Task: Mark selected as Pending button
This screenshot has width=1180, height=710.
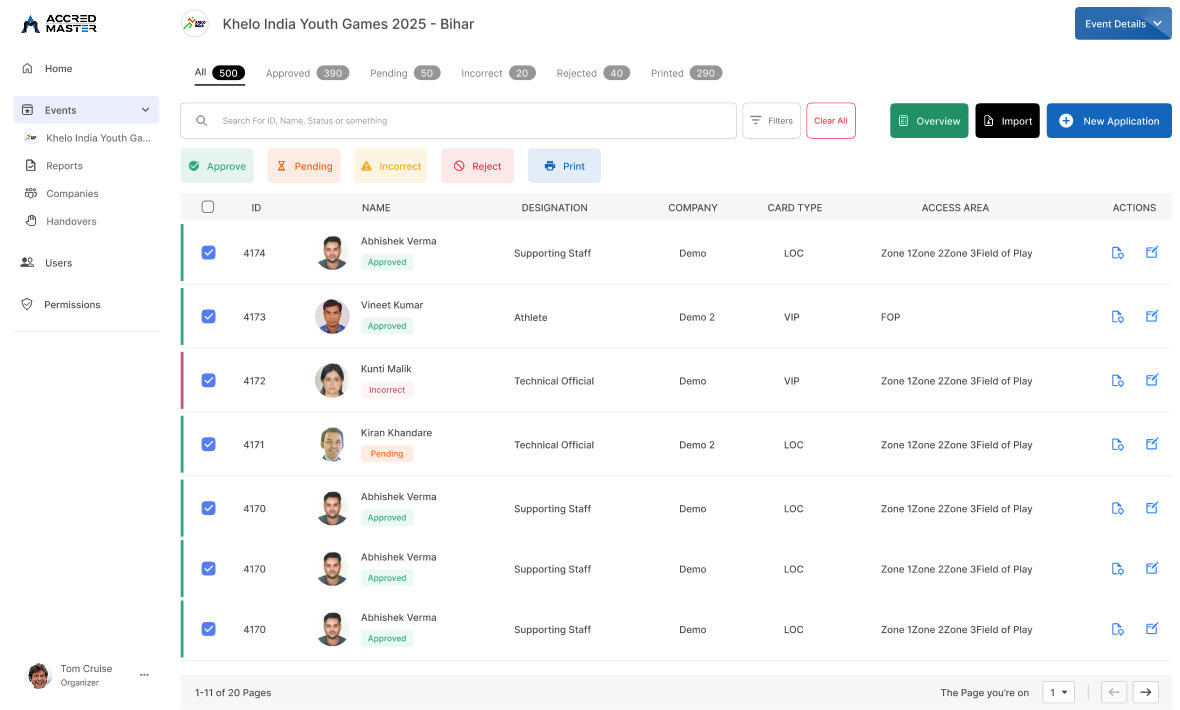Action: (304, 166)
